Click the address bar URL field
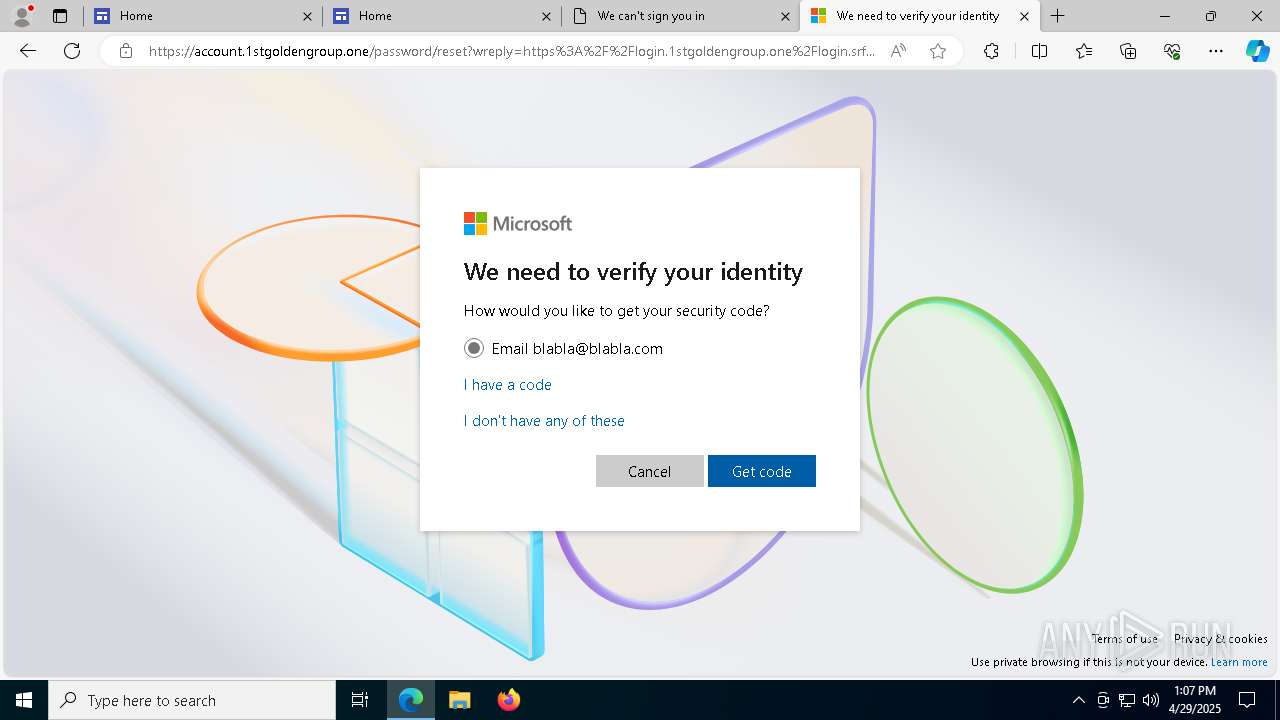Screen dimensions: 1280x720 512,51
